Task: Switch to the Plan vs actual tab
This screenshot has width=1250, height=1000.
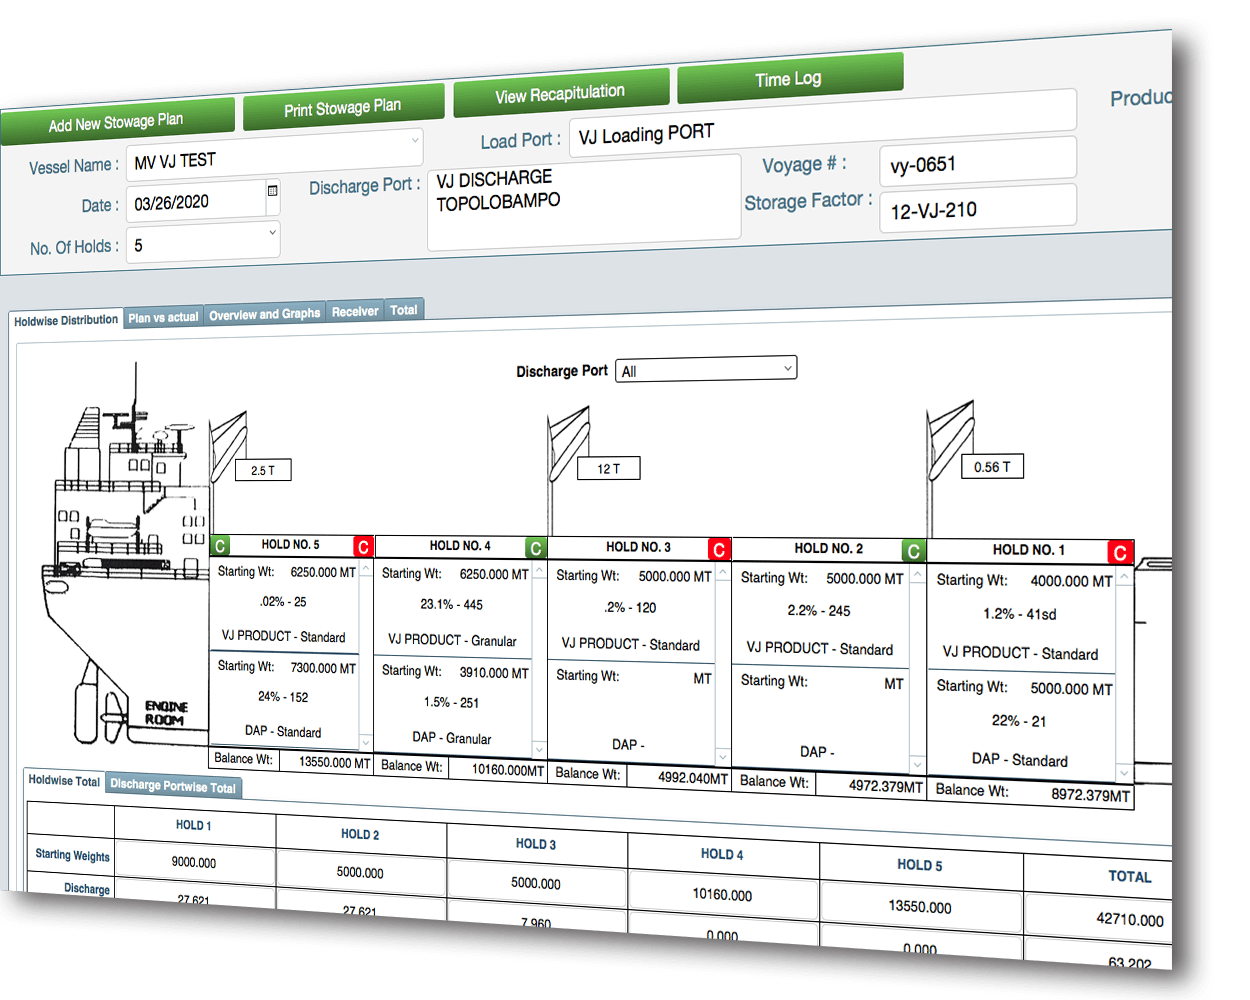Action: coord(163,317)
